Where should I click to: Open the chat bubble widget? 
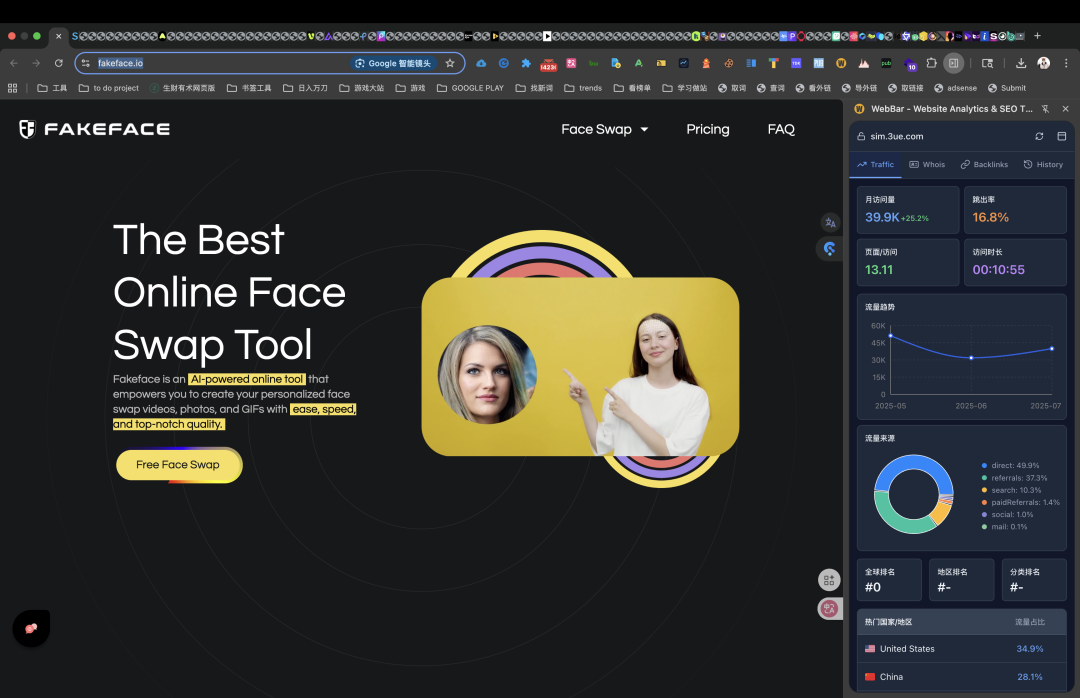click(x=31, y=628)
